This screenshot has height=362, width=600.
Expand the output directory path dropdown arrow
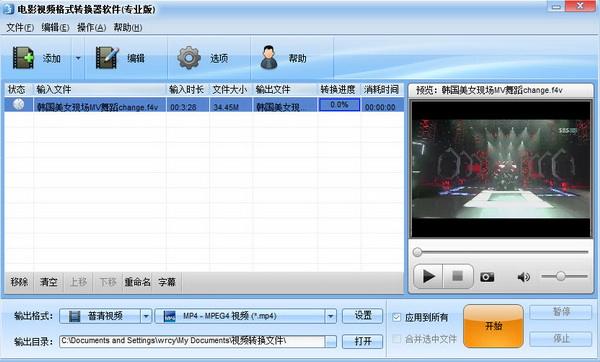point(331,341)
